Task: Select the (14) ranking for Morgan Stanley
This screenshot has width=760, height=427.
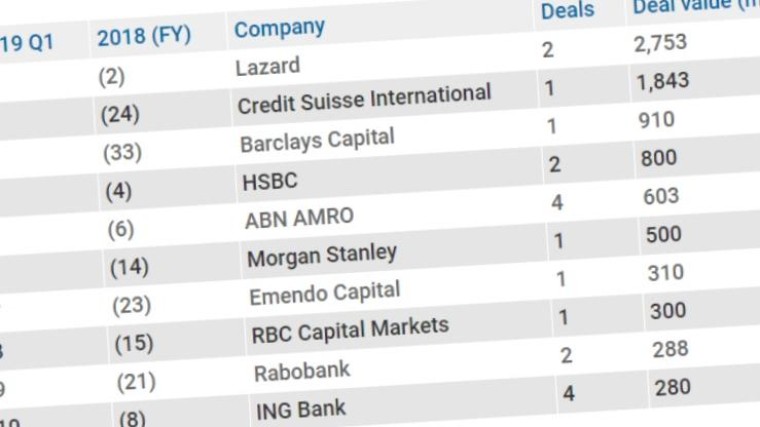Action: [x=128, y=267]
